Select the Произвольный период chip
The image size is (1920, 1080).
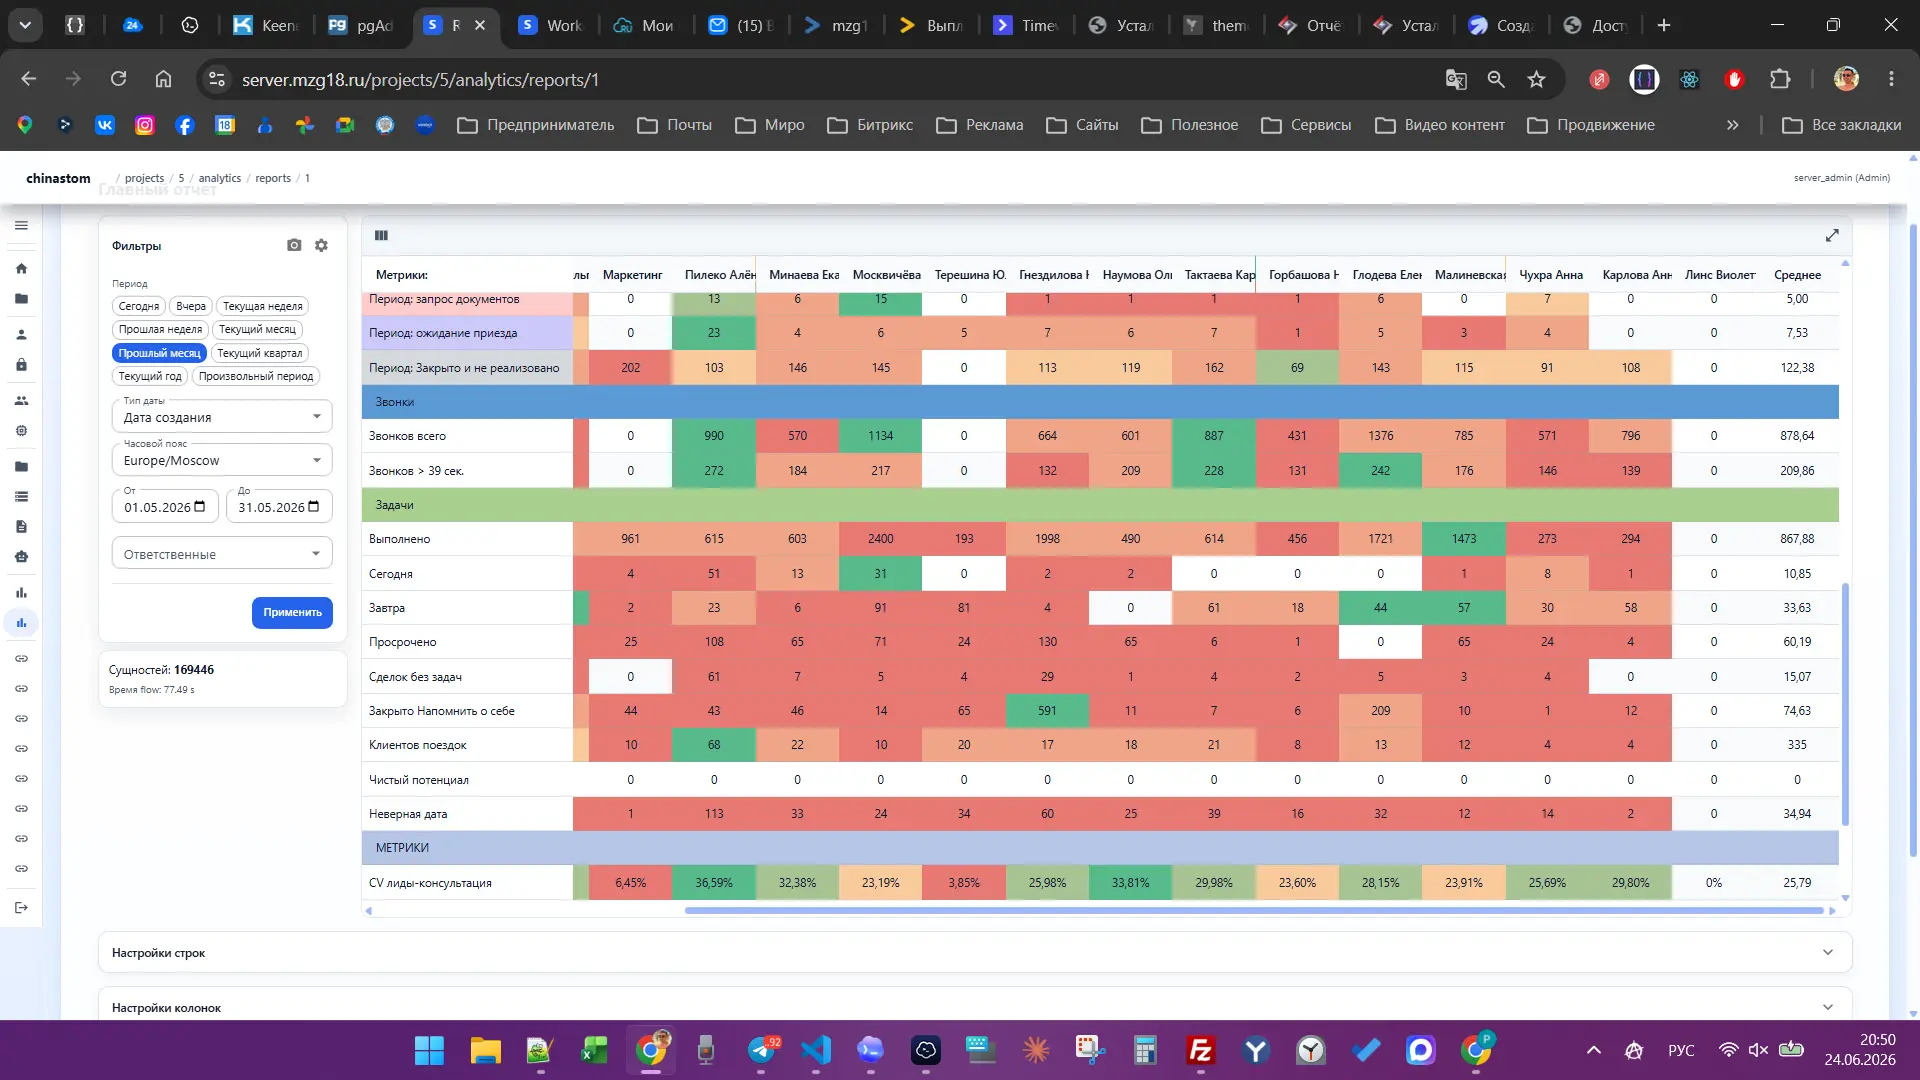point(256,376)
